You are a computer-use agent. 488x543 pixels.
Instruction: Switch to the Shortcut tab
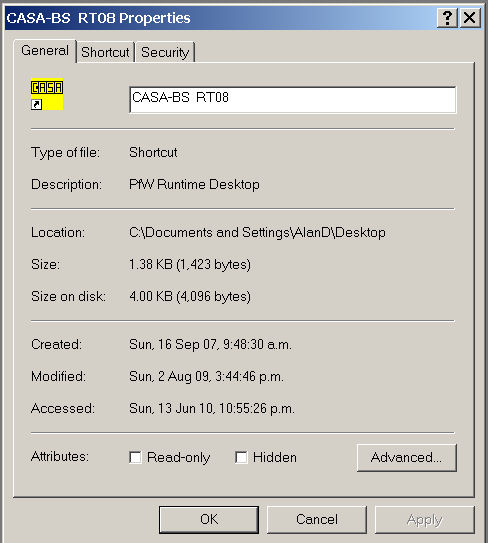pos(105,52)
